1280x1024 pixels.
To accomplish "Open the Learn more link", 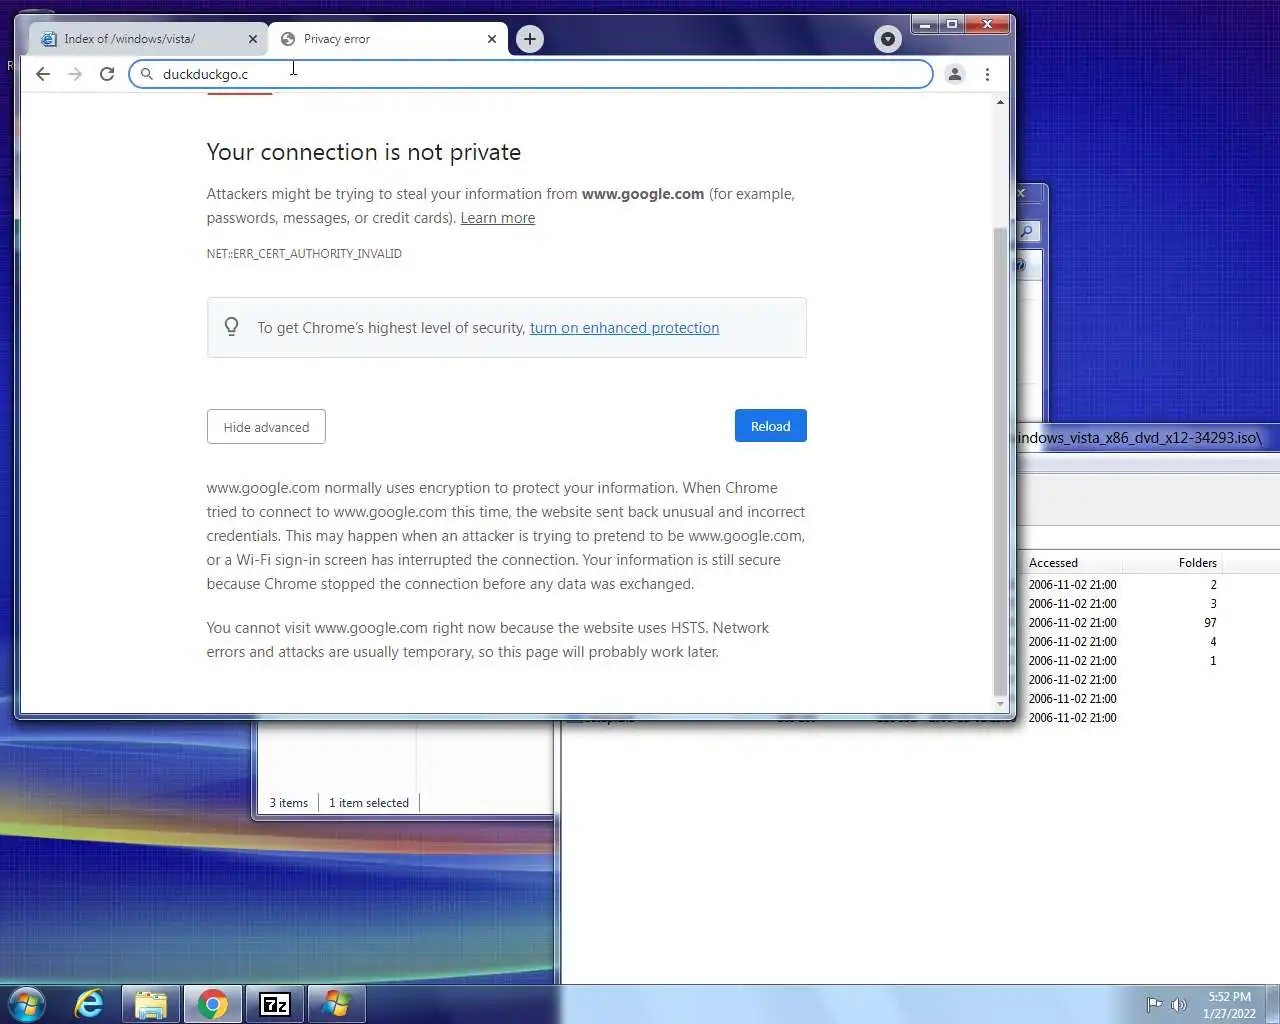I will (x=497, y=218).
